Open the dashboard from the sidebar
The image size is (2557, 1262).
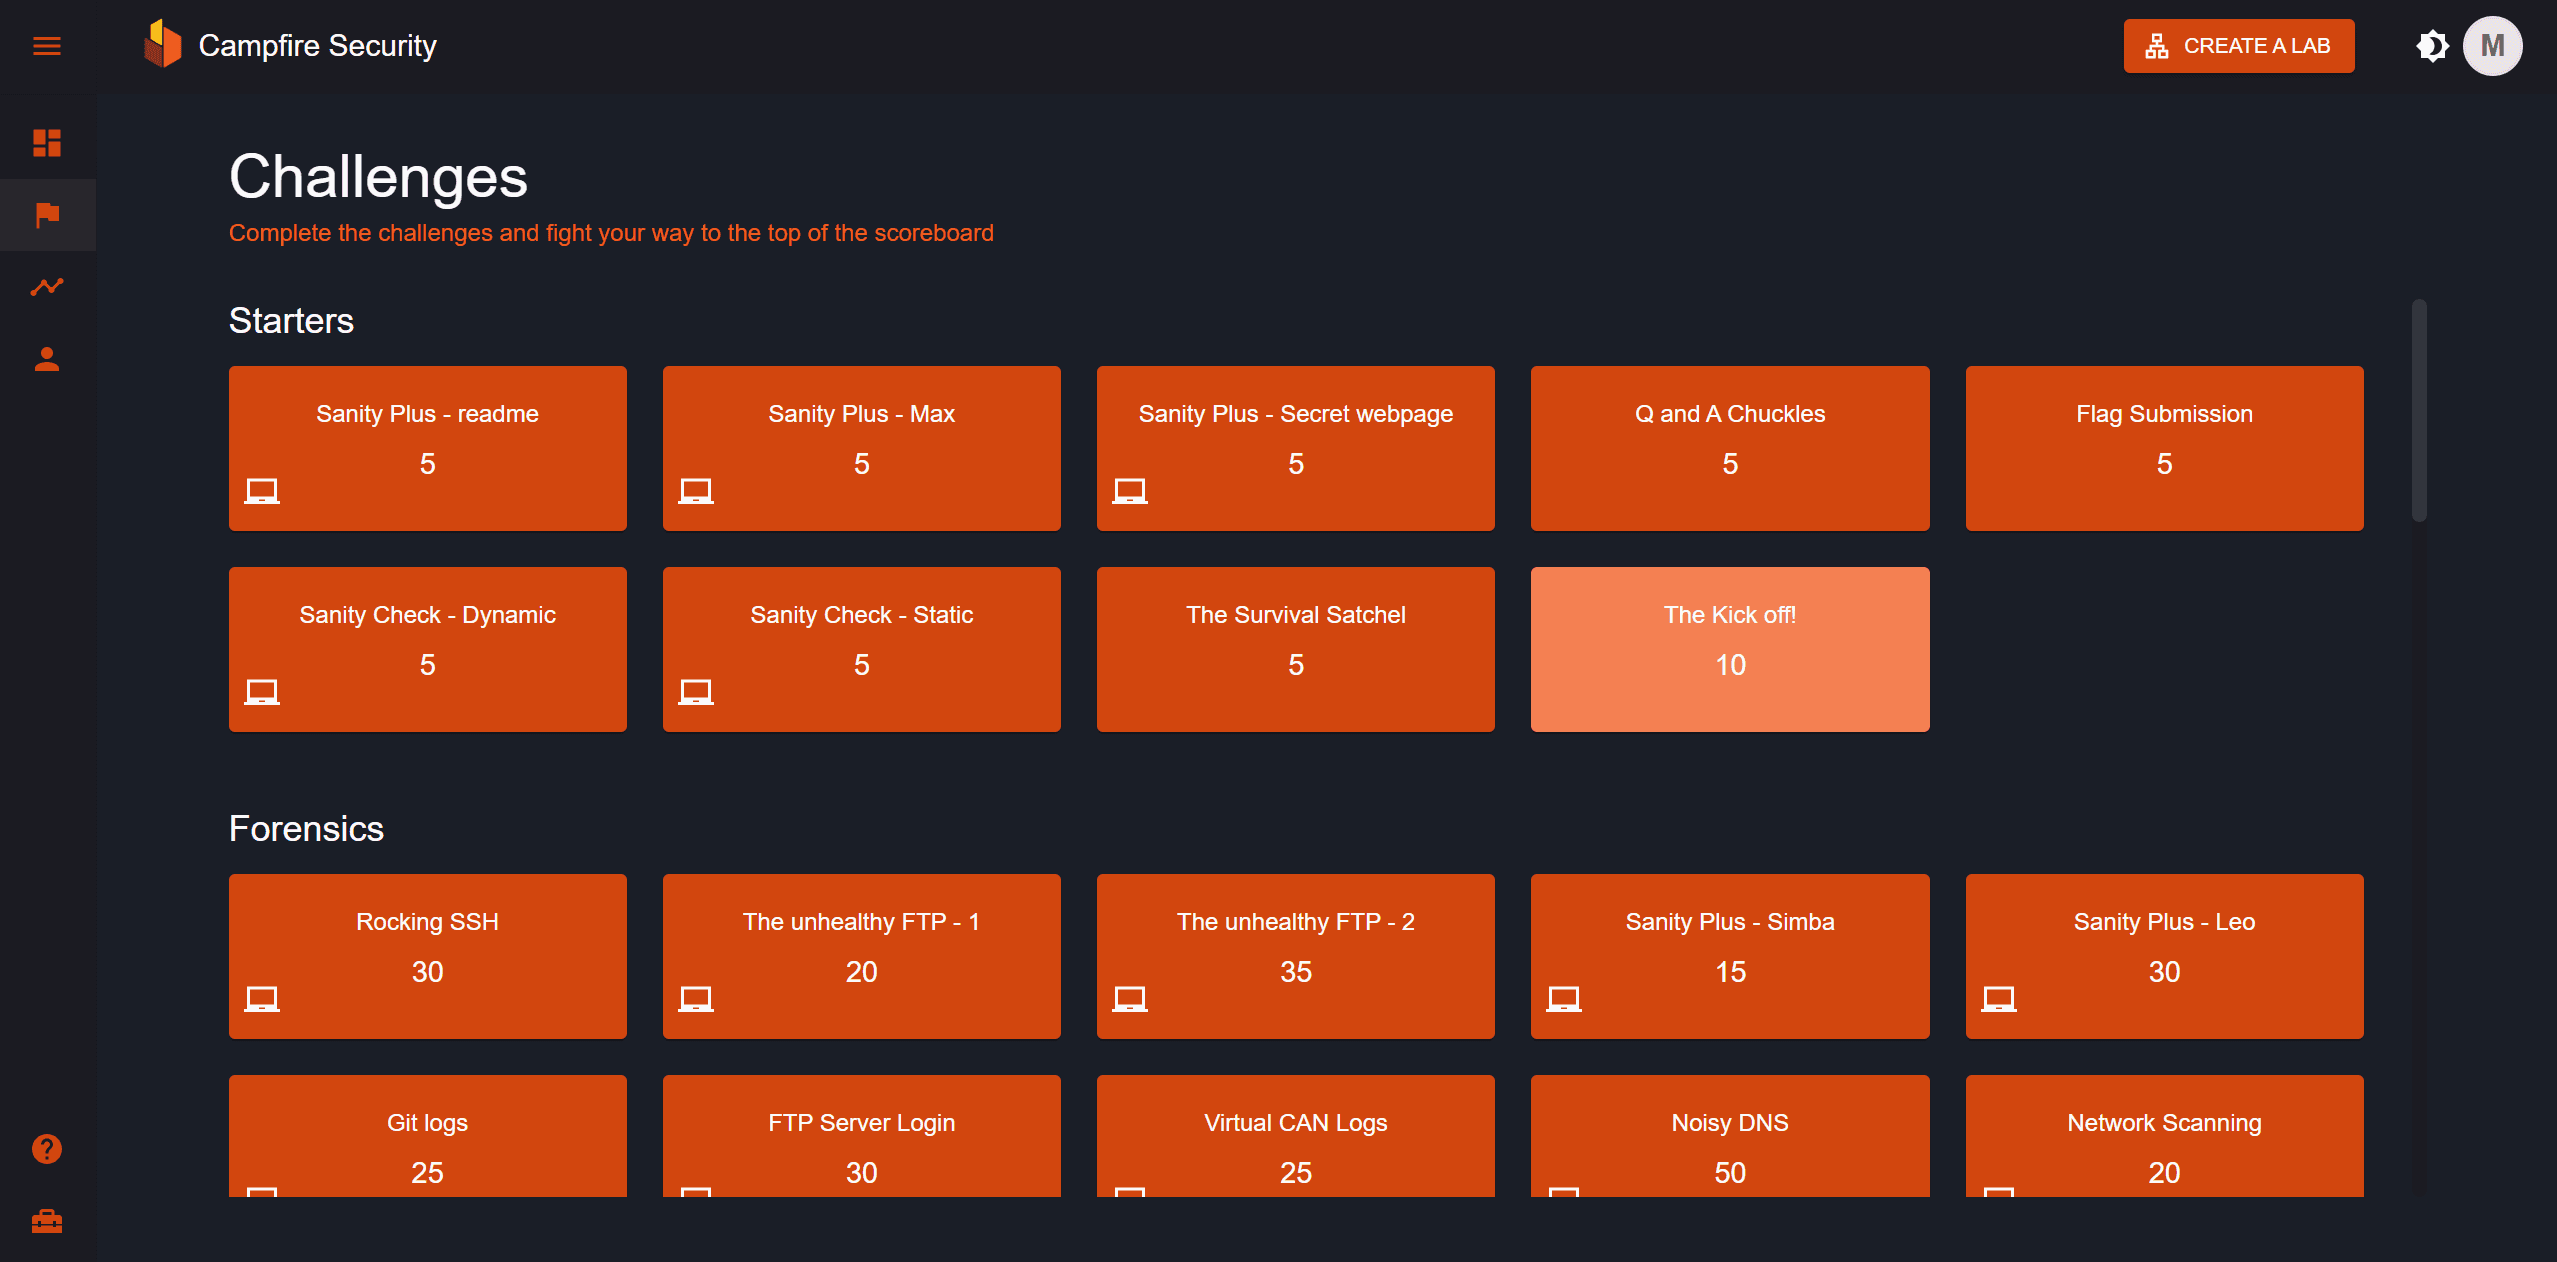pyautogui.click(x=47, y=143)
